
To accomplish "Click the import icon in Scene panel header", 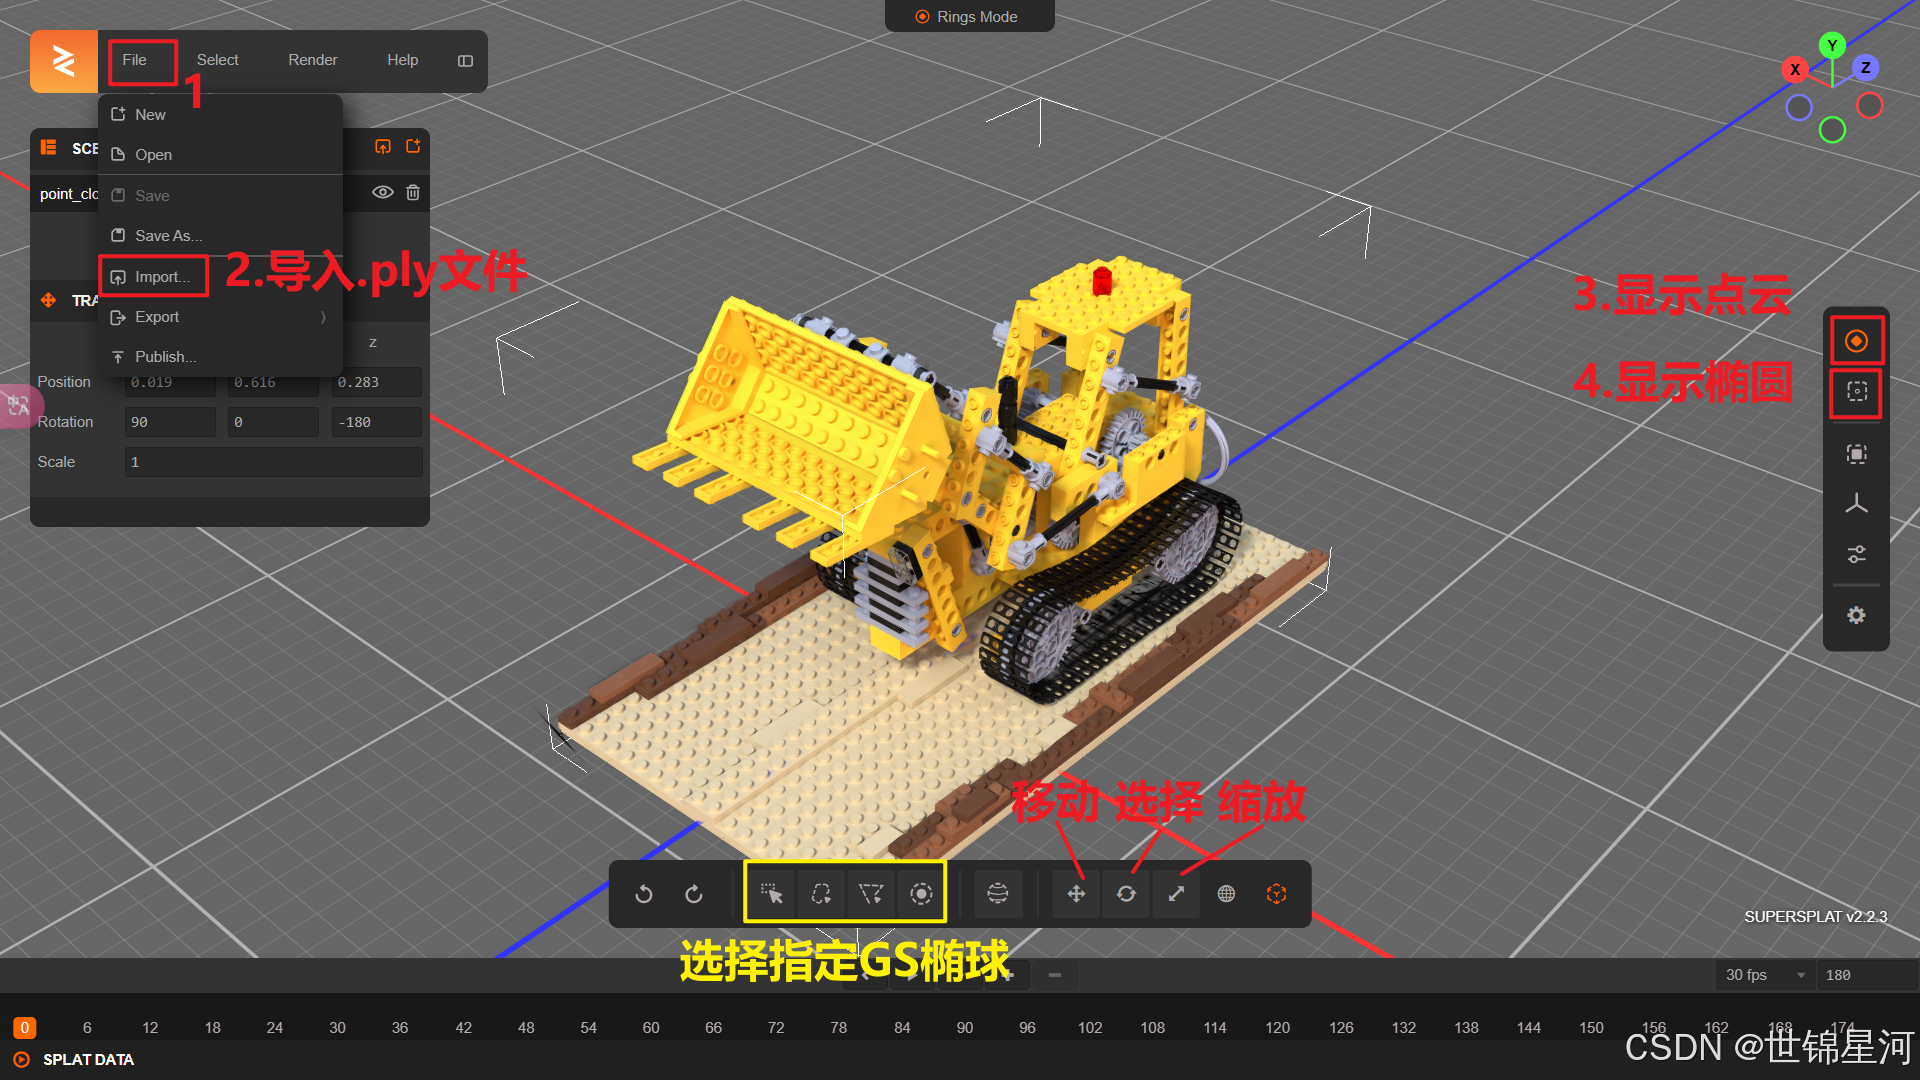I will [x=383, y=147].
